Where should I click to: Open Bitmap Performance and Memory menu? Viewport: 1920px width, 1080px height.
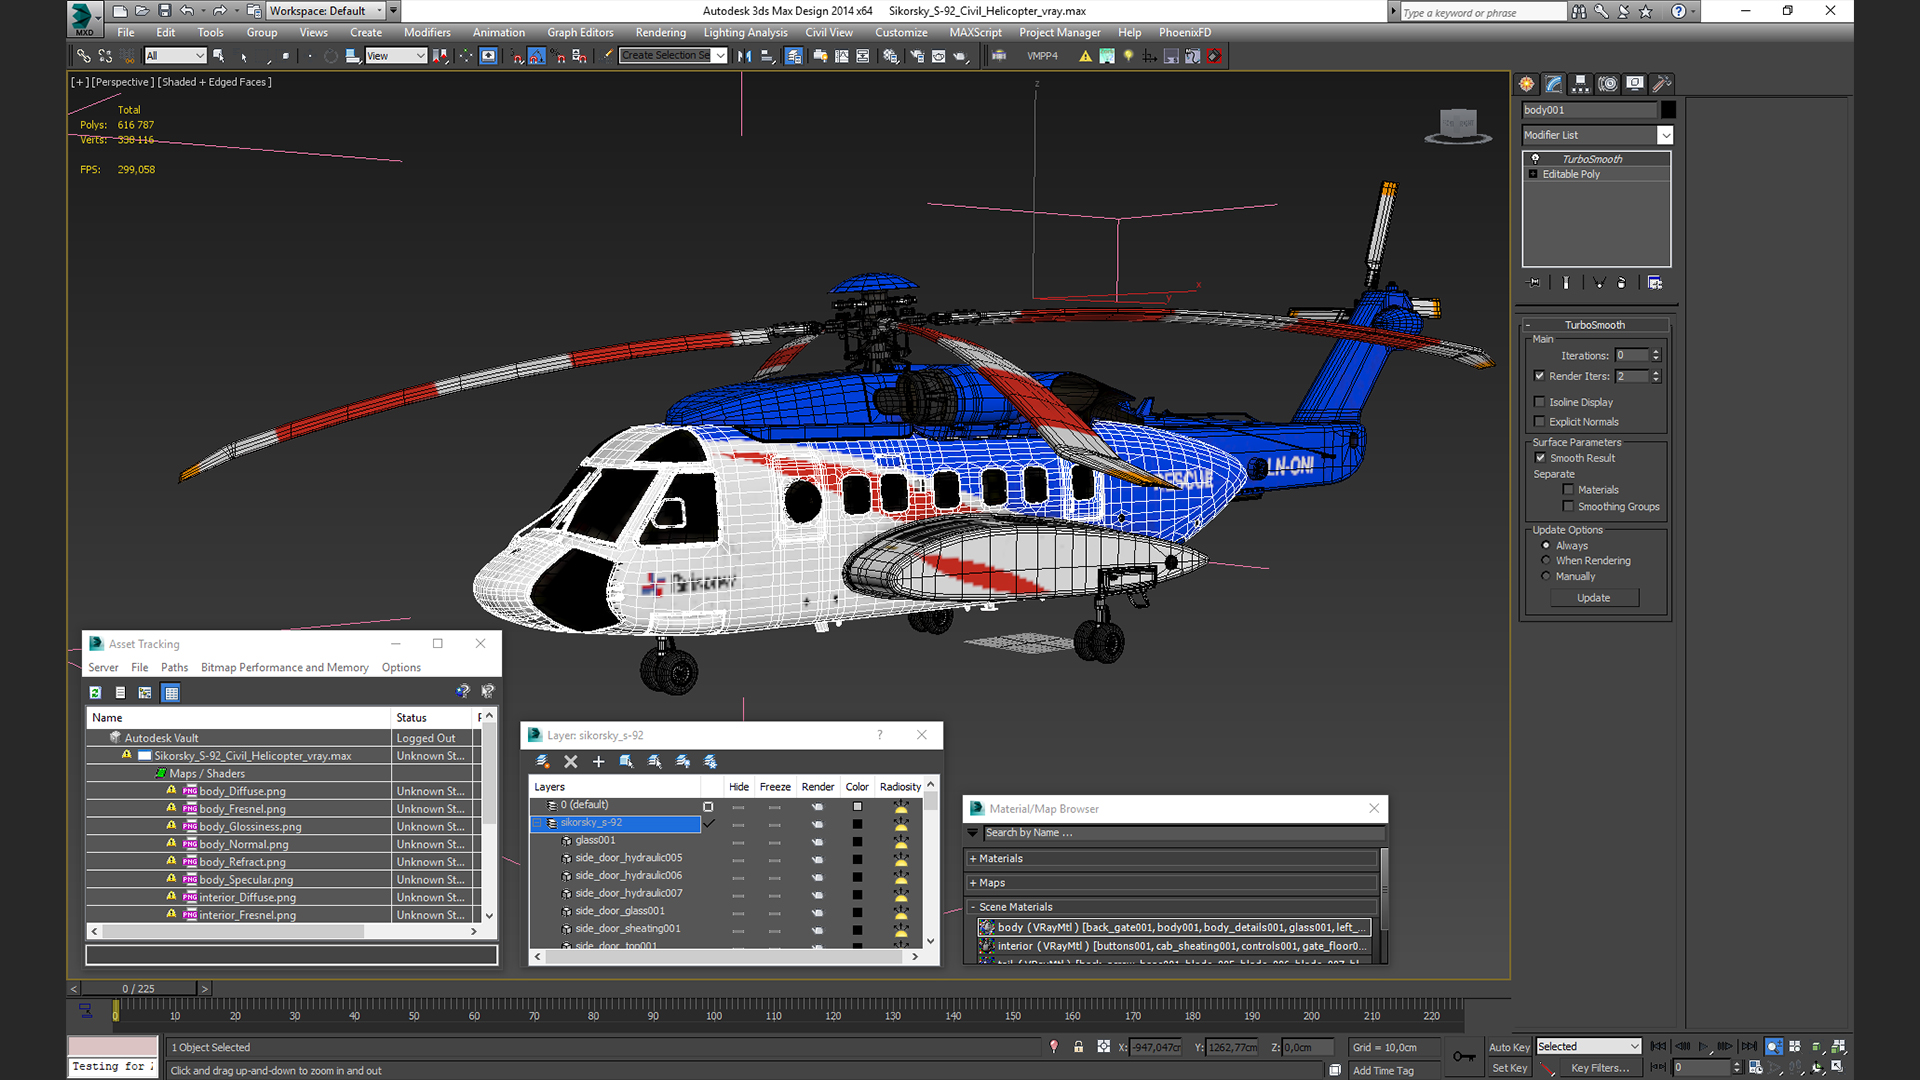(284, 667)
